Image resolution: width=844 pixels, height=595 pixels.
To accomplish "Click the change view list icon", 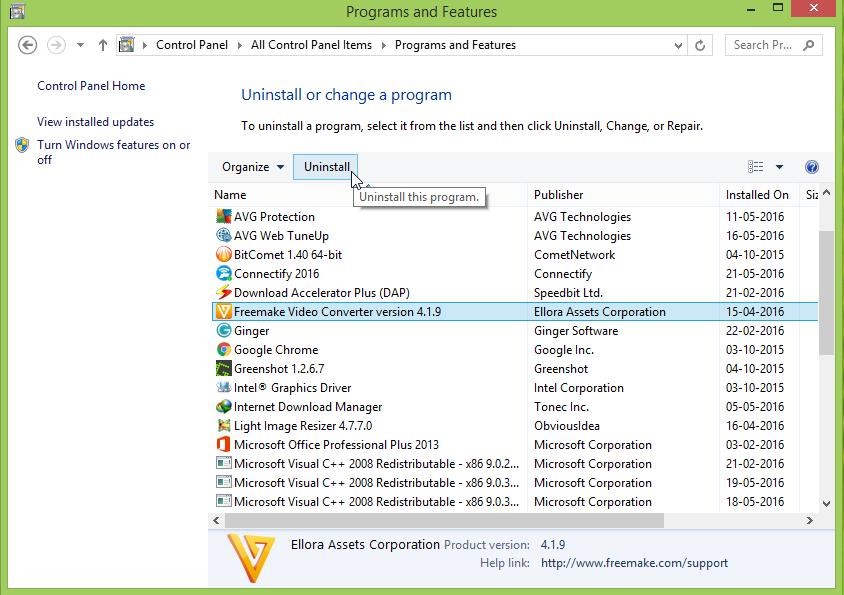I will [x=755, y=167].
